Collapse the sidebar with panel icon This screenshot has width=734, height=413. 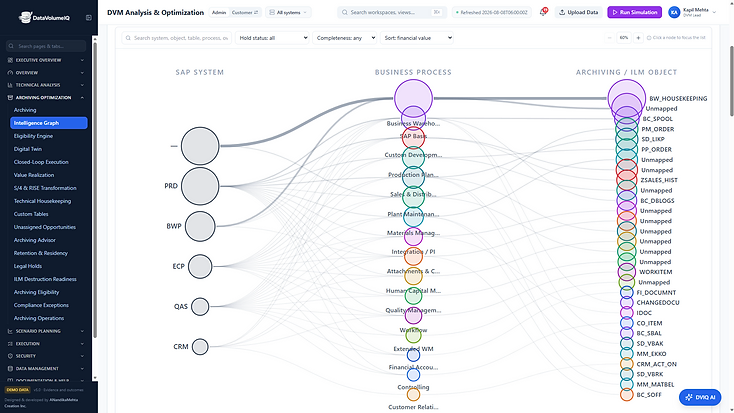coord(88,17)
